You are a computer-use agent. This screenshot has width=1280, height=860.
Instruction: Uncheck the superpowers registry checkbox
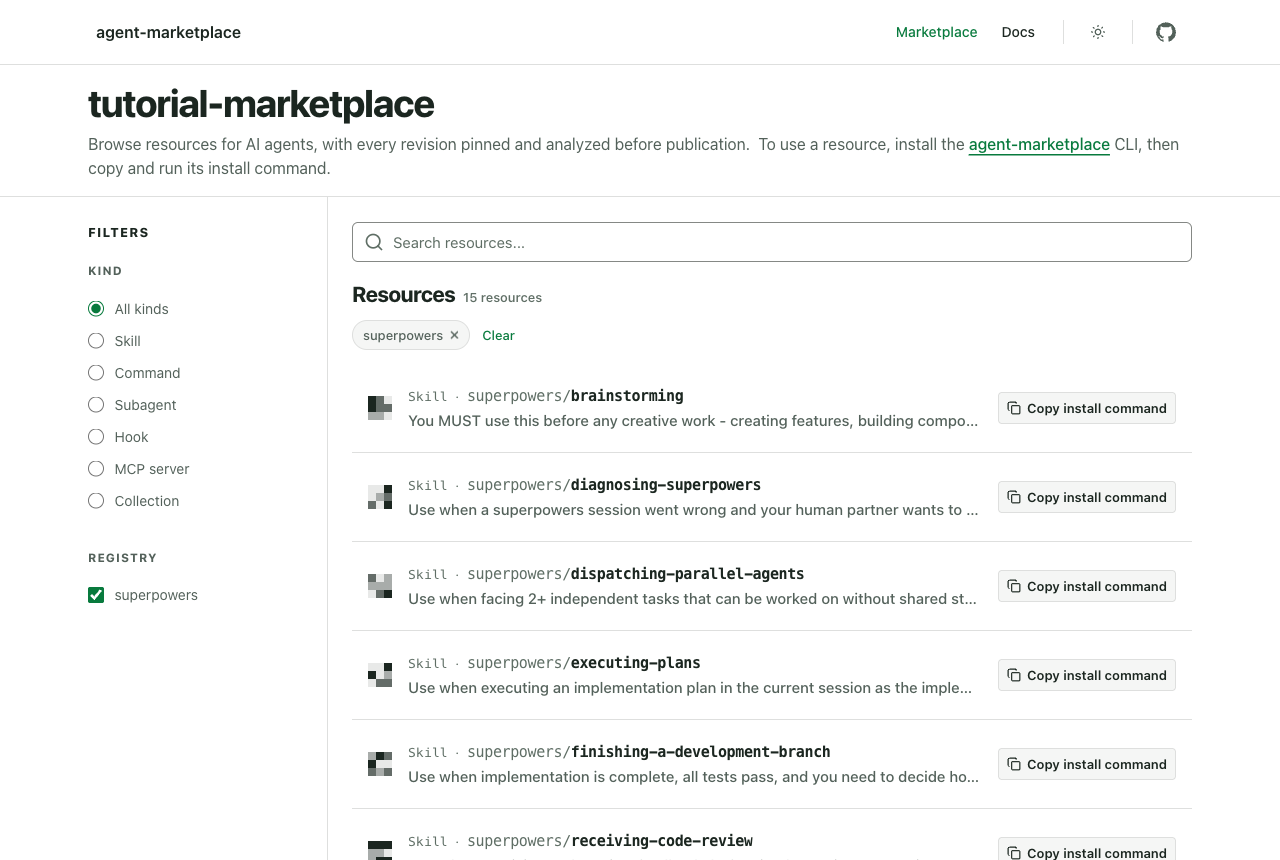(x=96, y=595)
